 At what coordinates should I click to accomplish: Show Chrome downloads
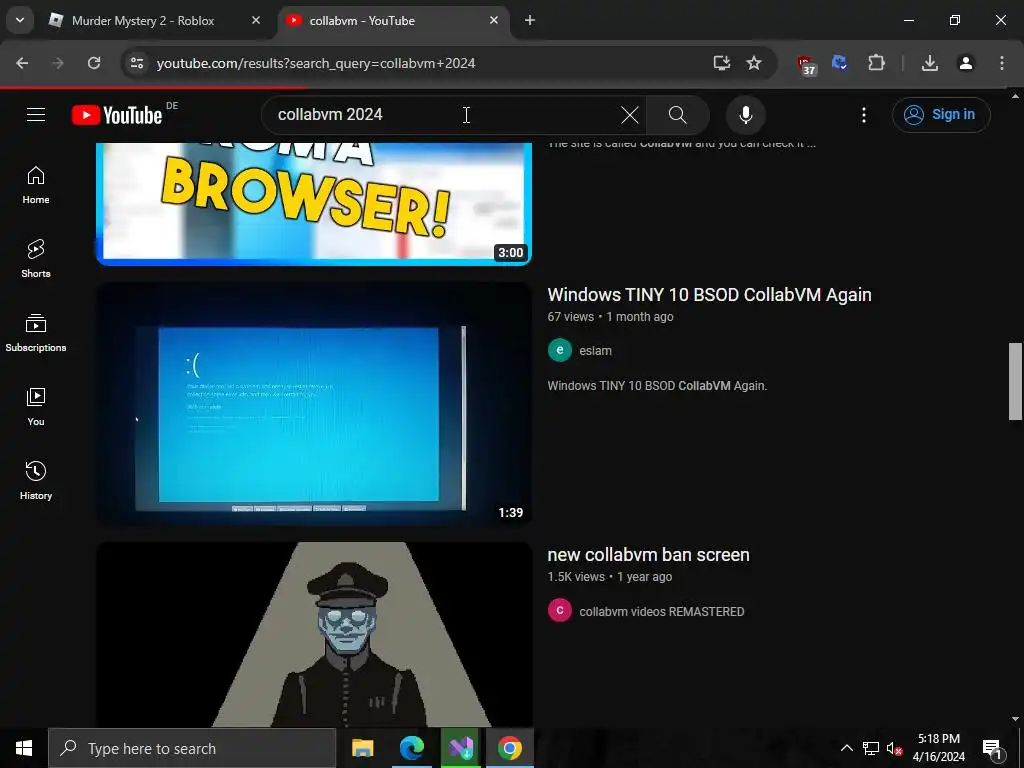coord(930,63)
